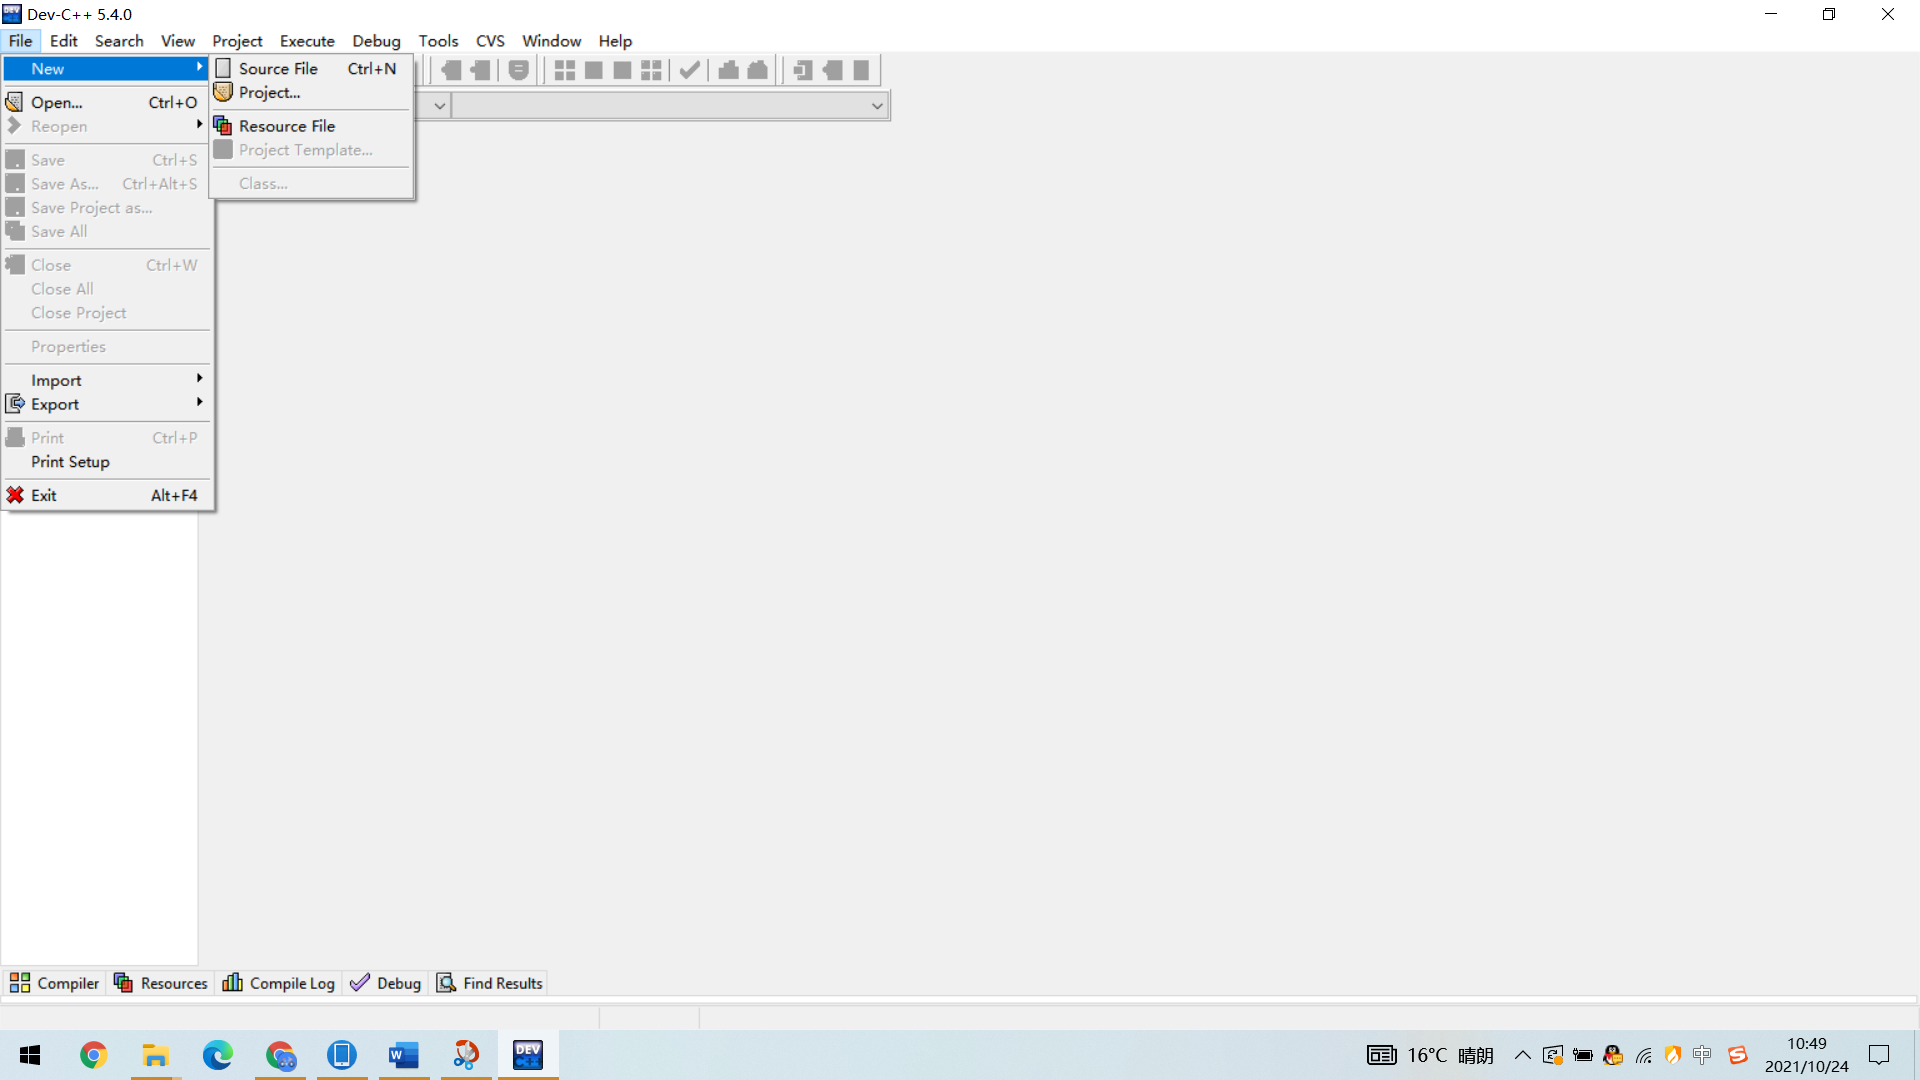Click the Resource File icon in submenu

click(223, 126)
